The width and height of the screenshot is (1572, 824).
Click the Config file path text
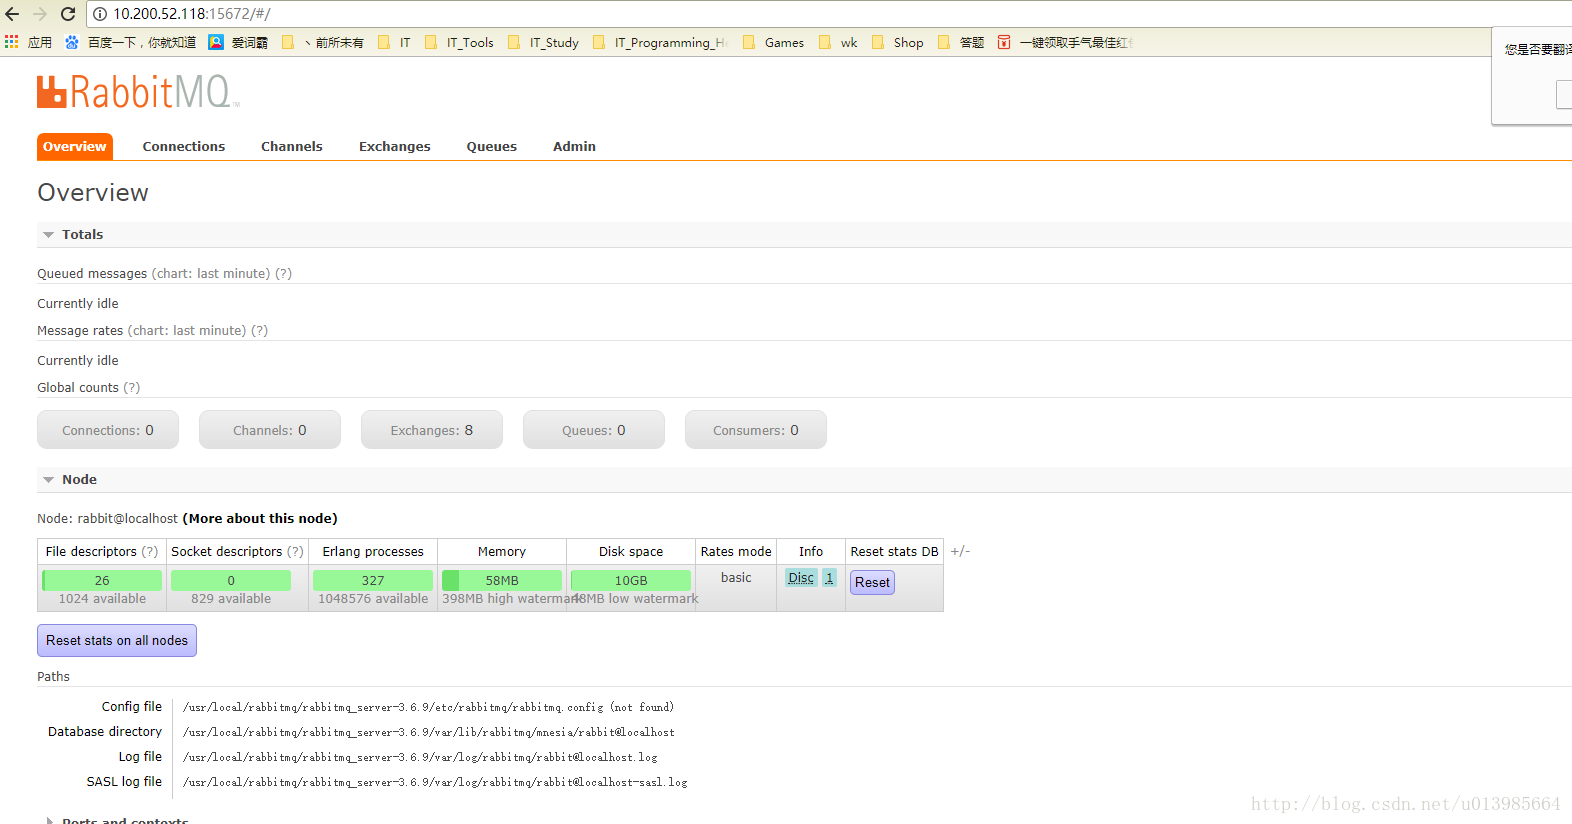click(x=428, y=707)
